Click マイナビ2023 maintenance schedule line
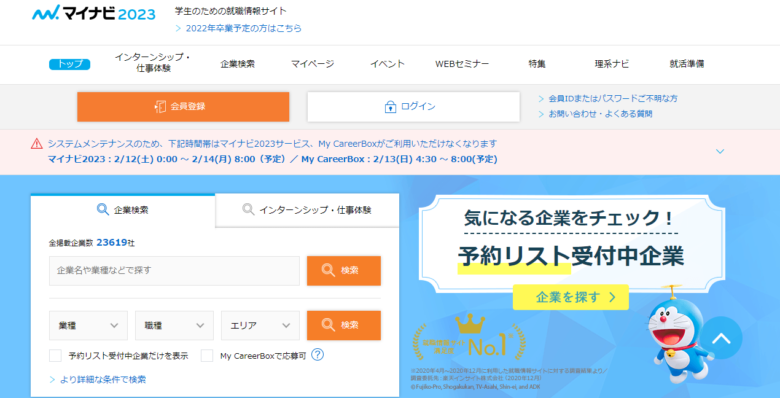This screenshot has width=780, height=398. point(272,159)
